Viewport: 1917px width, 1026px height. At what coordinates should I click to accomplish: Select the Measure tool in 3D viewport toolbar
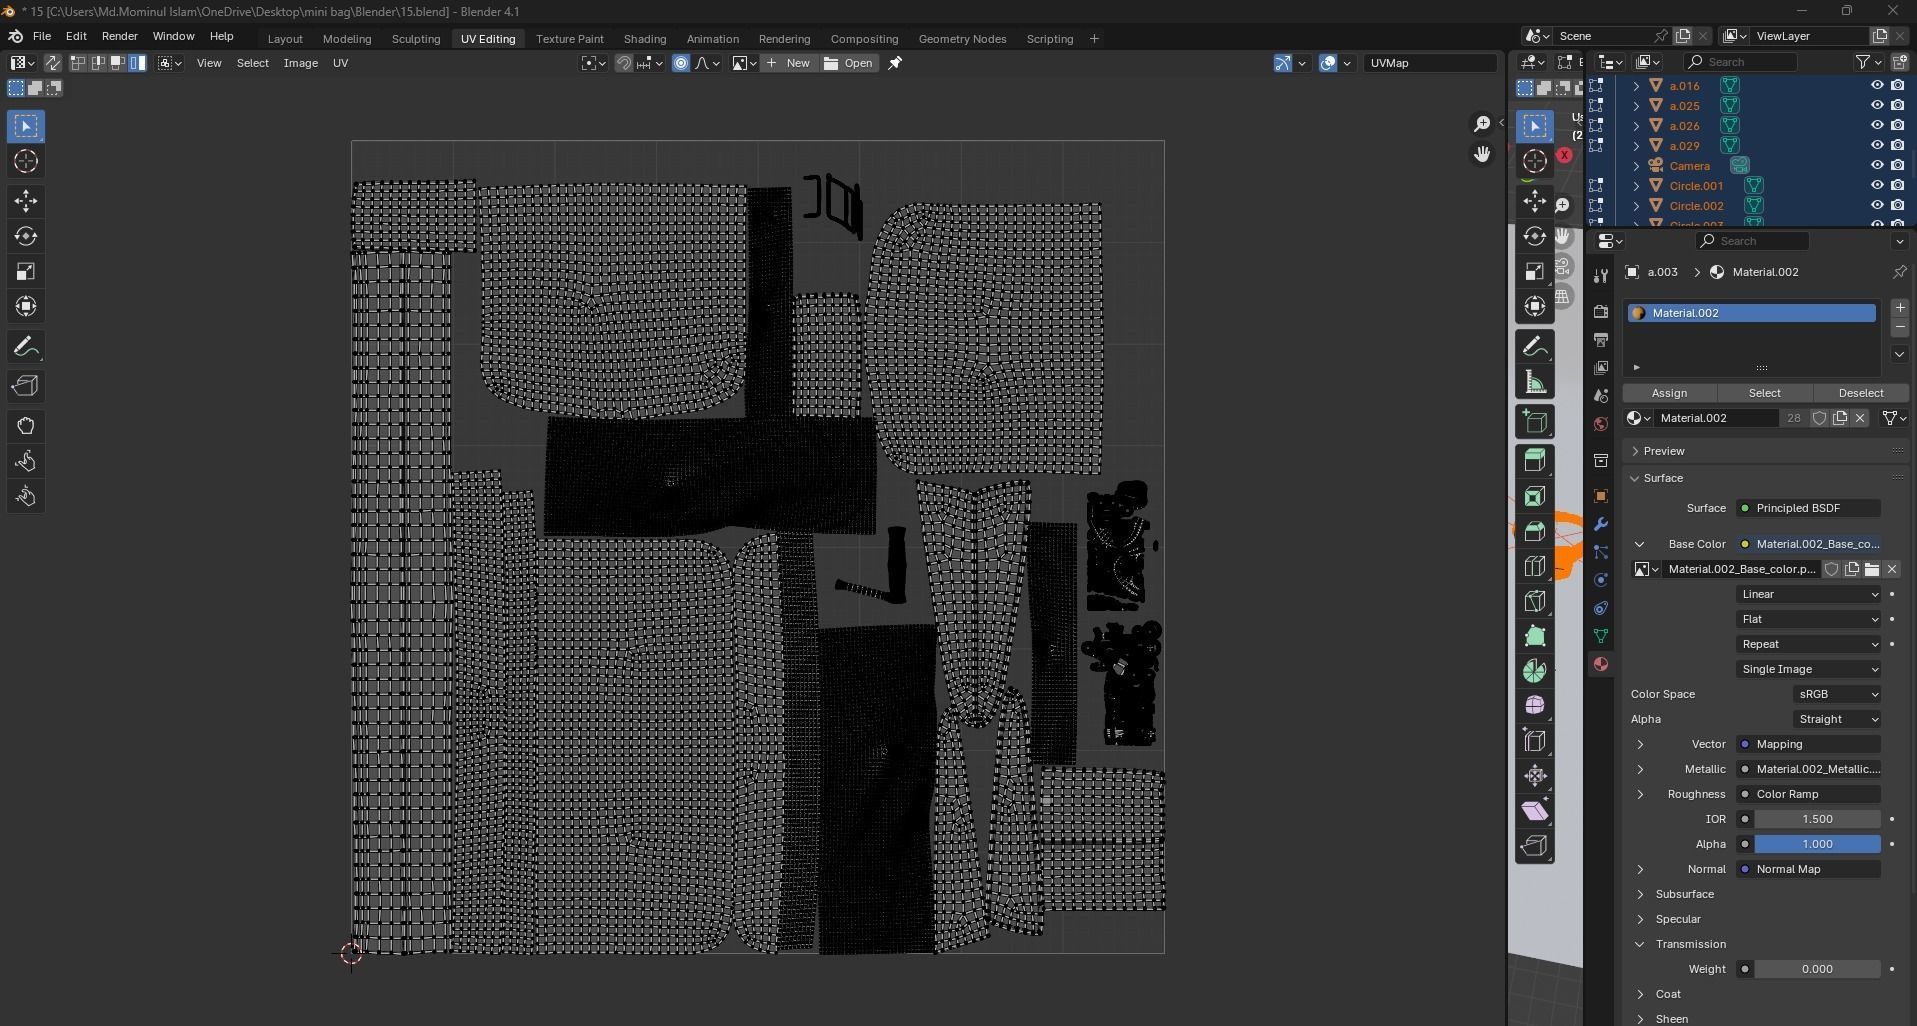(1535, 382)
